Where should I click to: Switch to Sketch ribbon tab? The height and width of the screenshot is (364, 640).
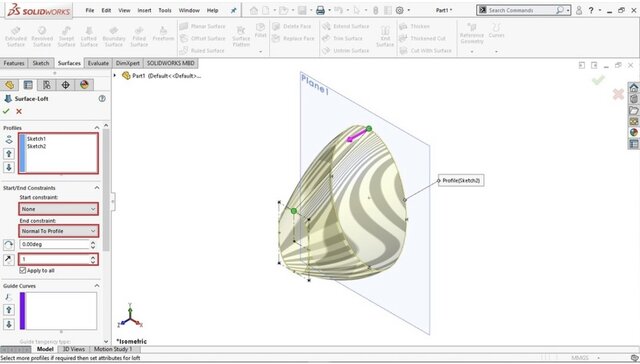(41, 63)
